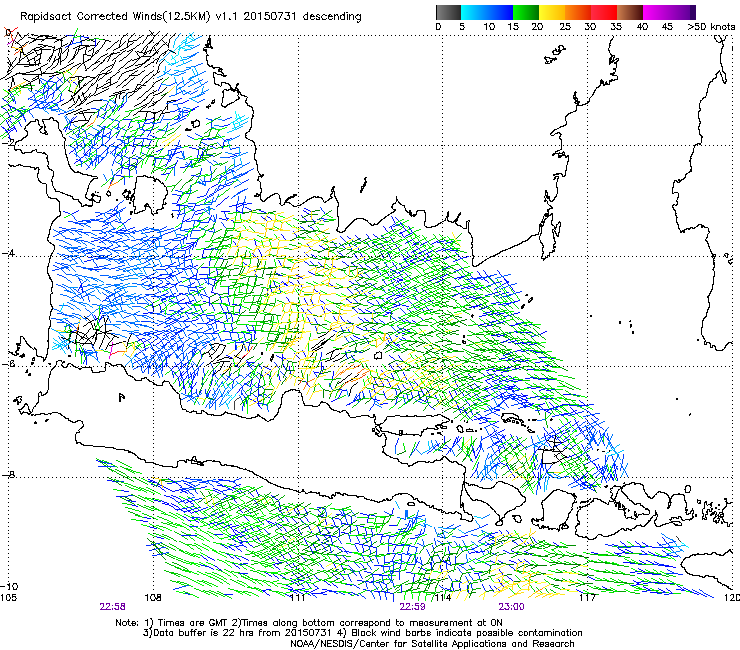Click the "Note: 1) Times are GMT" text
The height and width of the screenshot is (650, 740).
click(x=173, y=623)
